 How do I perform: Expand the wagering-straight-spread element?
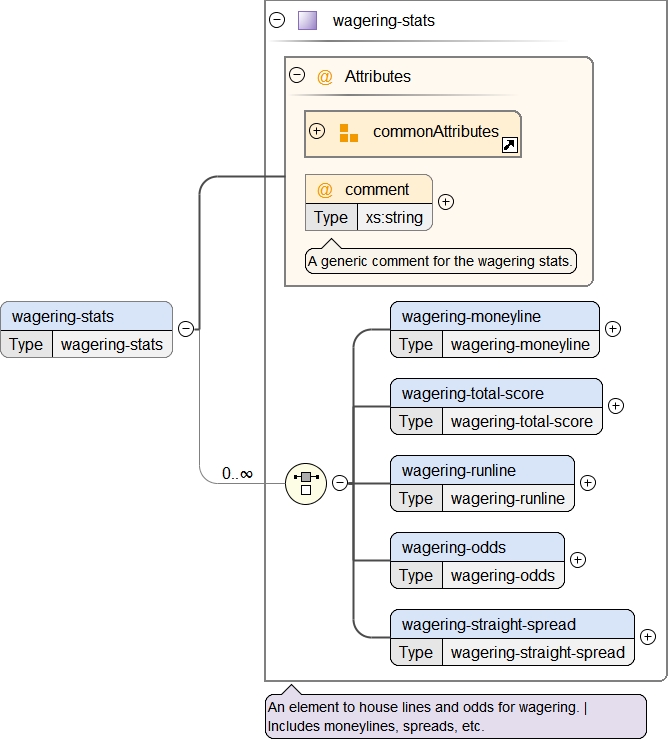pyautogui.click(x=648, y=637)
